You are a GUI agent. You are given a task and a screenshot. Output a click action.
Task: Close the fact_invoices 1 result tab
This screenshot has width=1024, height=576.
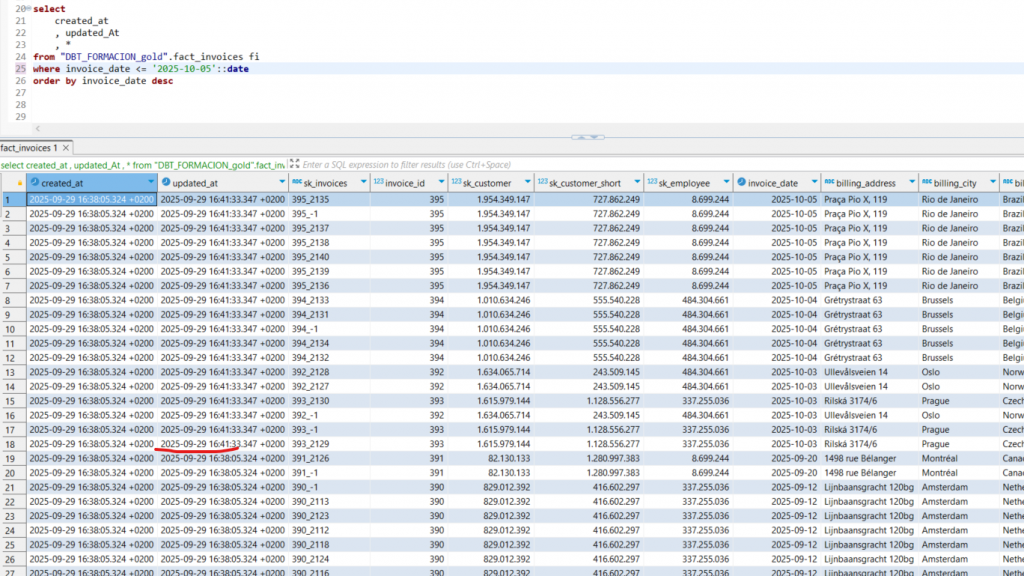(x=67, y=148)
